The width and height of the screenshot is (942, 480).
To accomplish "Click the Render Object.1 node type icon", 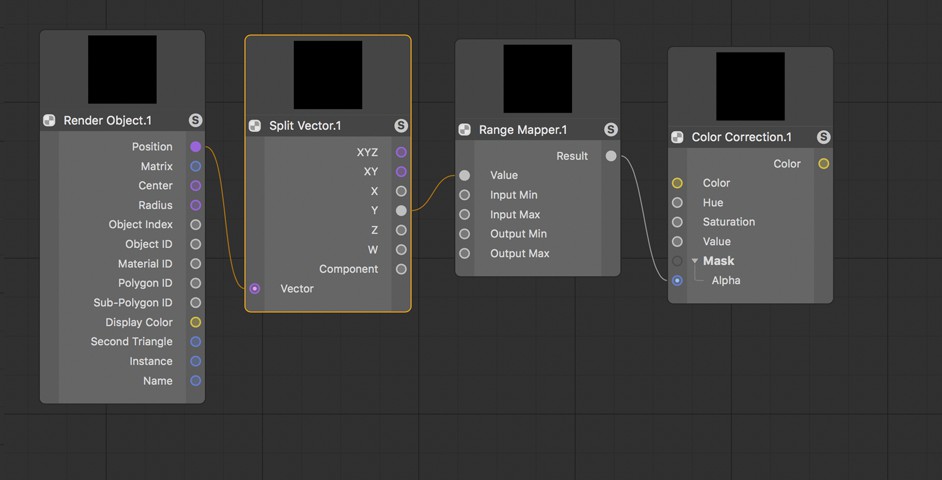I will (49, 121).
